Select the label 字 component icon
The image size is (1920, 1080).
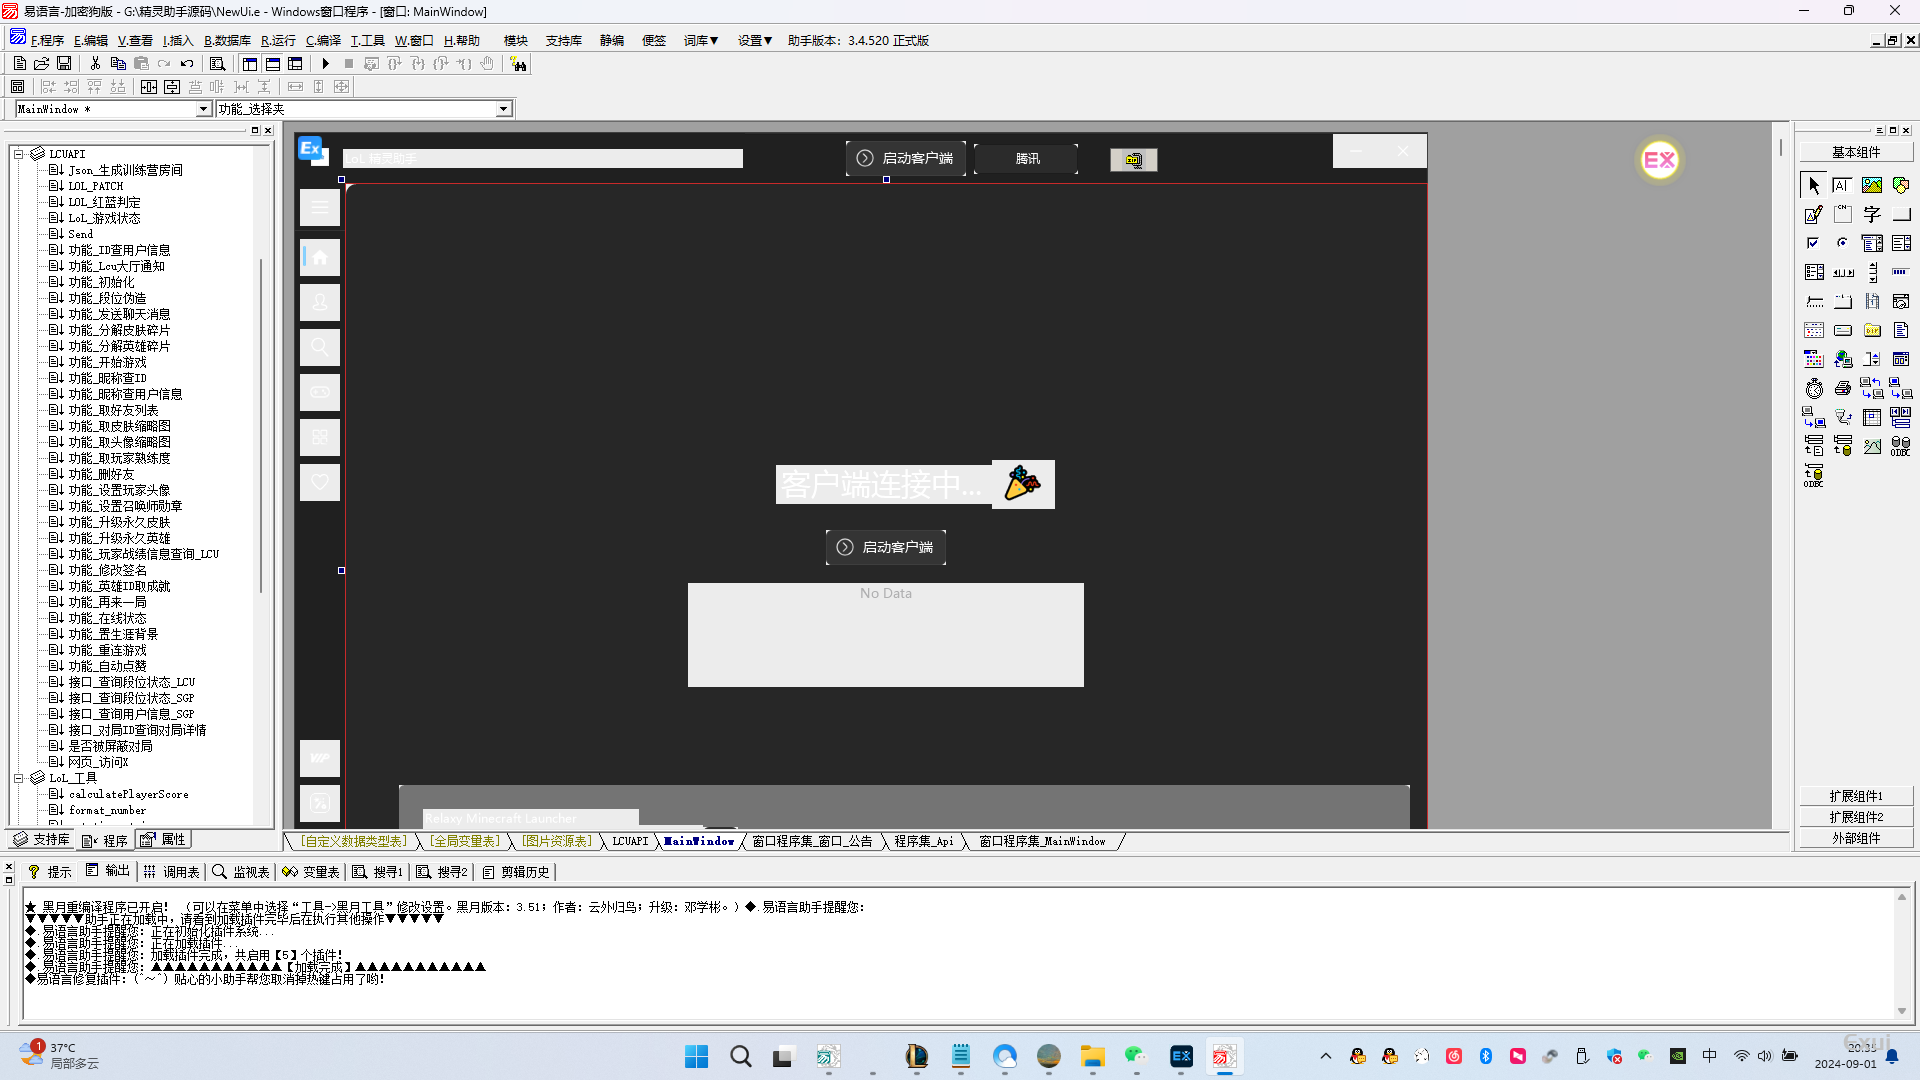[1872, 214]
